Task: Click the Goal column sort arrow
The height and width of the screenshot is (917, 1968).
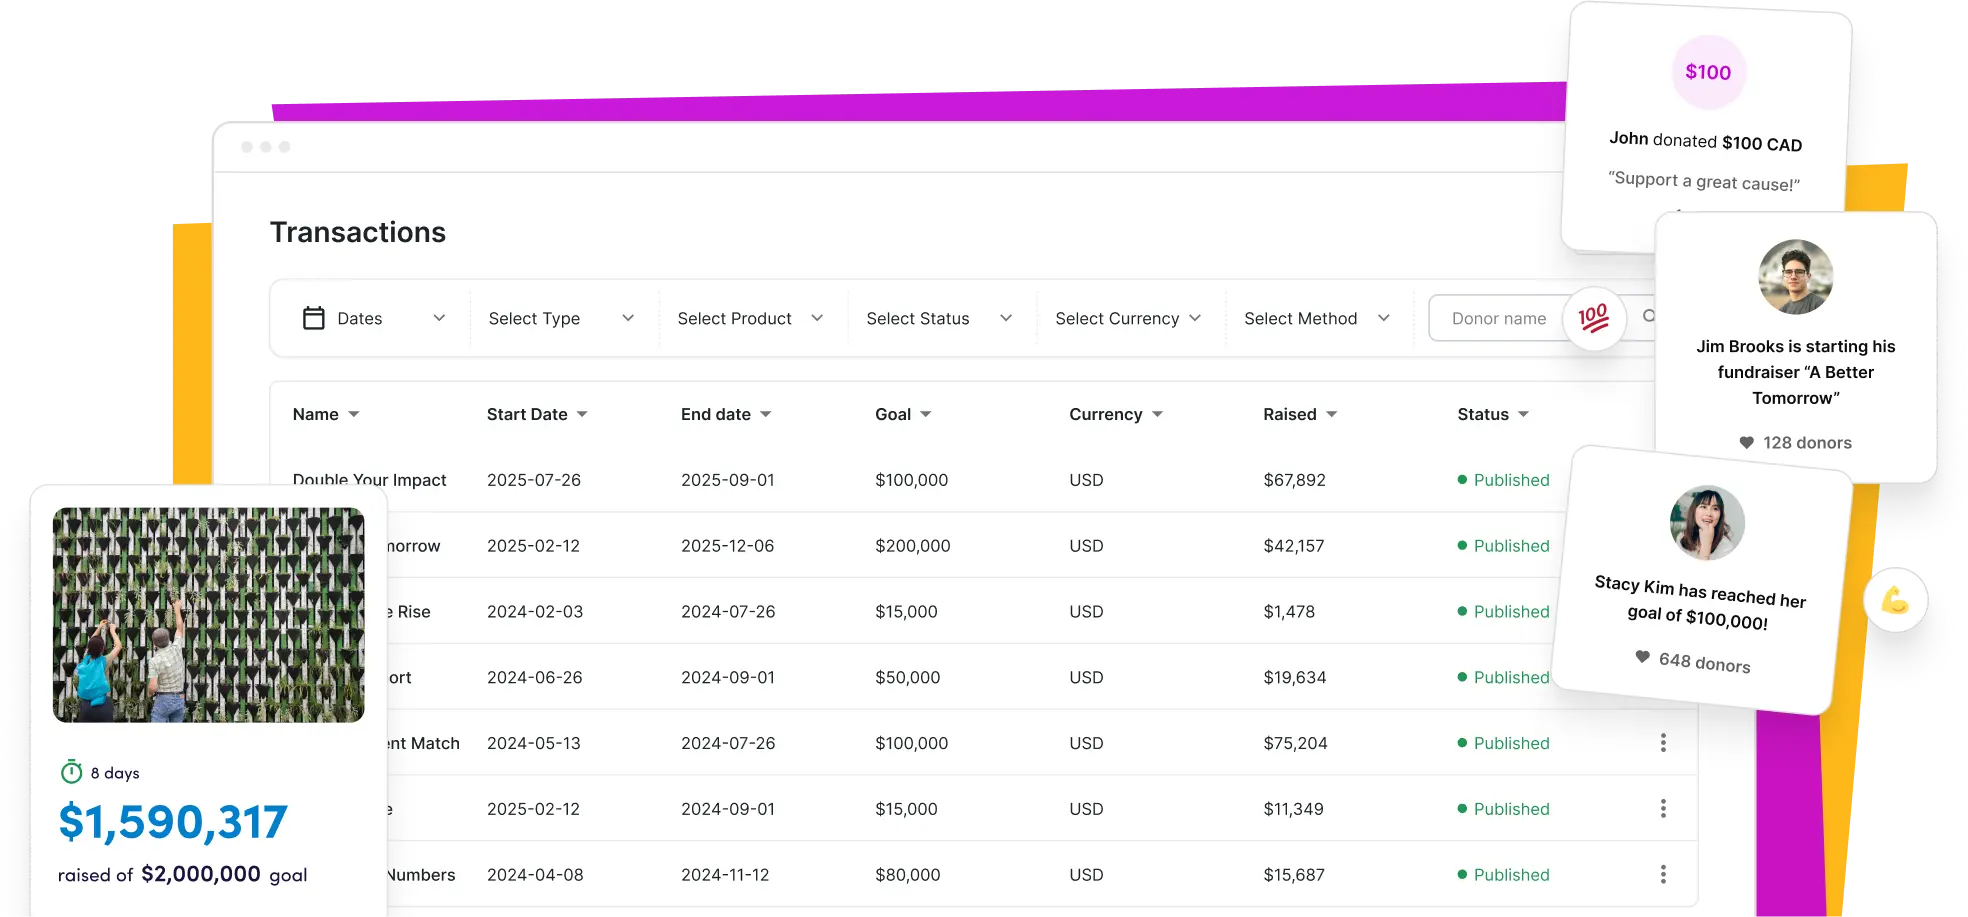Action: pyautogui.click(x=926, y=414)
